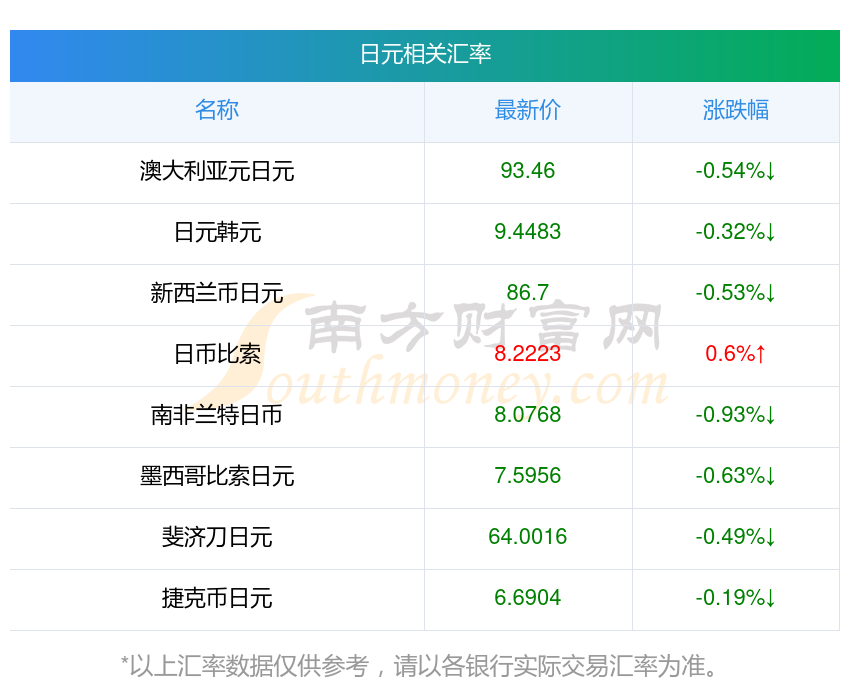
Task: Select the 日元韩元 row name
Action: pos(217,232)
